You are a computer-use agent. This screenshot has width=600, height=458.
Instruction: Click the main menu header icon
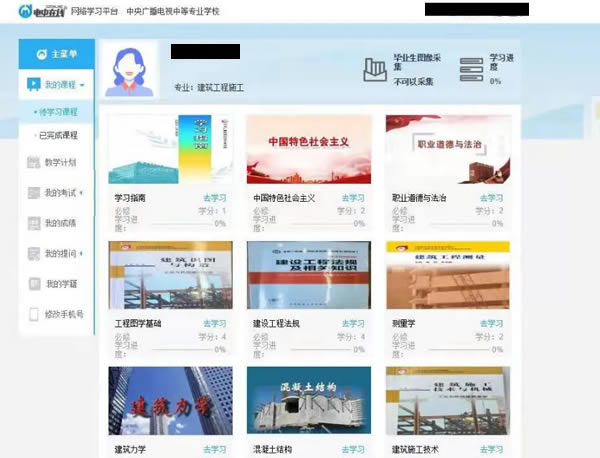point(41,54)
